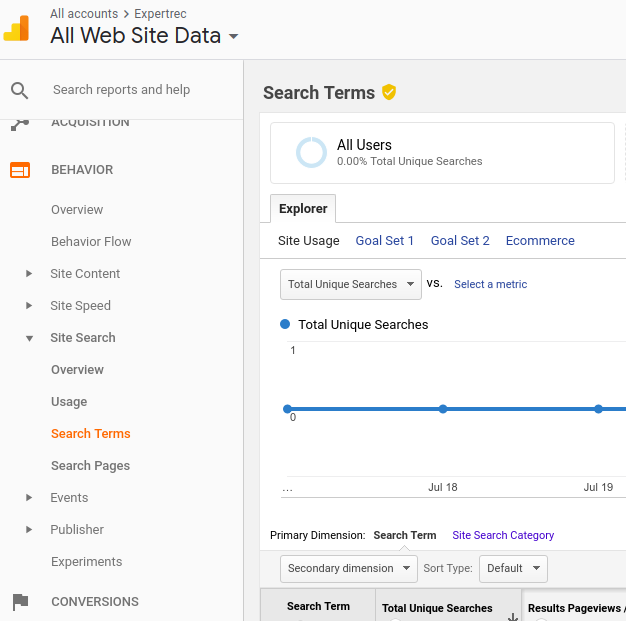Click the Events menu label
This screenshot has height=621, width=626.
[x=69, y=498]
